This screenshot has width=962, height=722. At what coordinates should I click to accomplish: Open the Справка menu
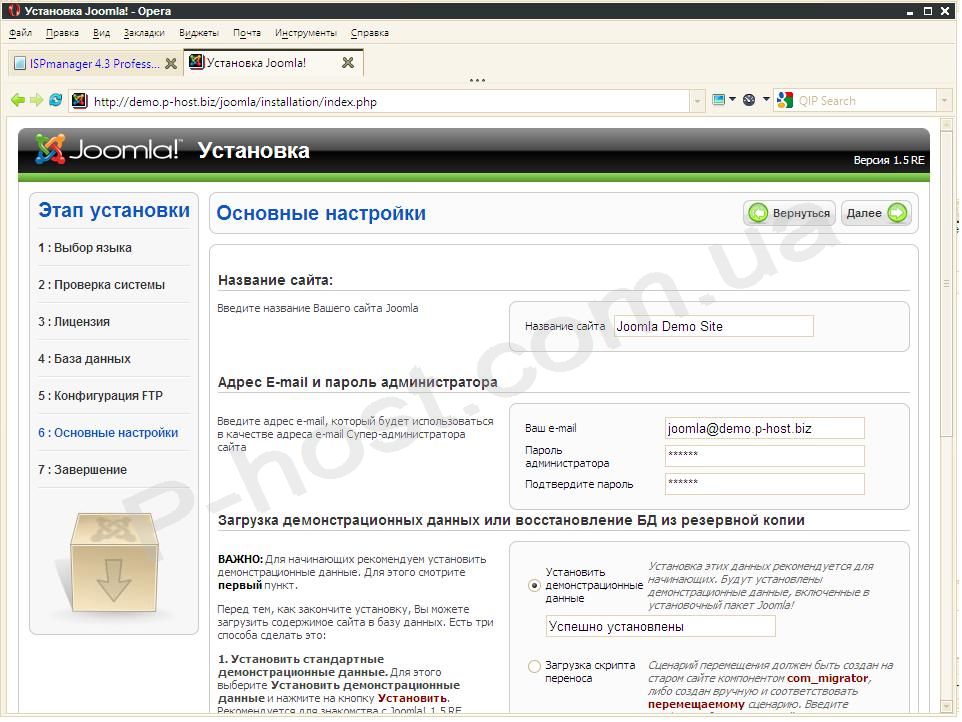coord(369,33)
